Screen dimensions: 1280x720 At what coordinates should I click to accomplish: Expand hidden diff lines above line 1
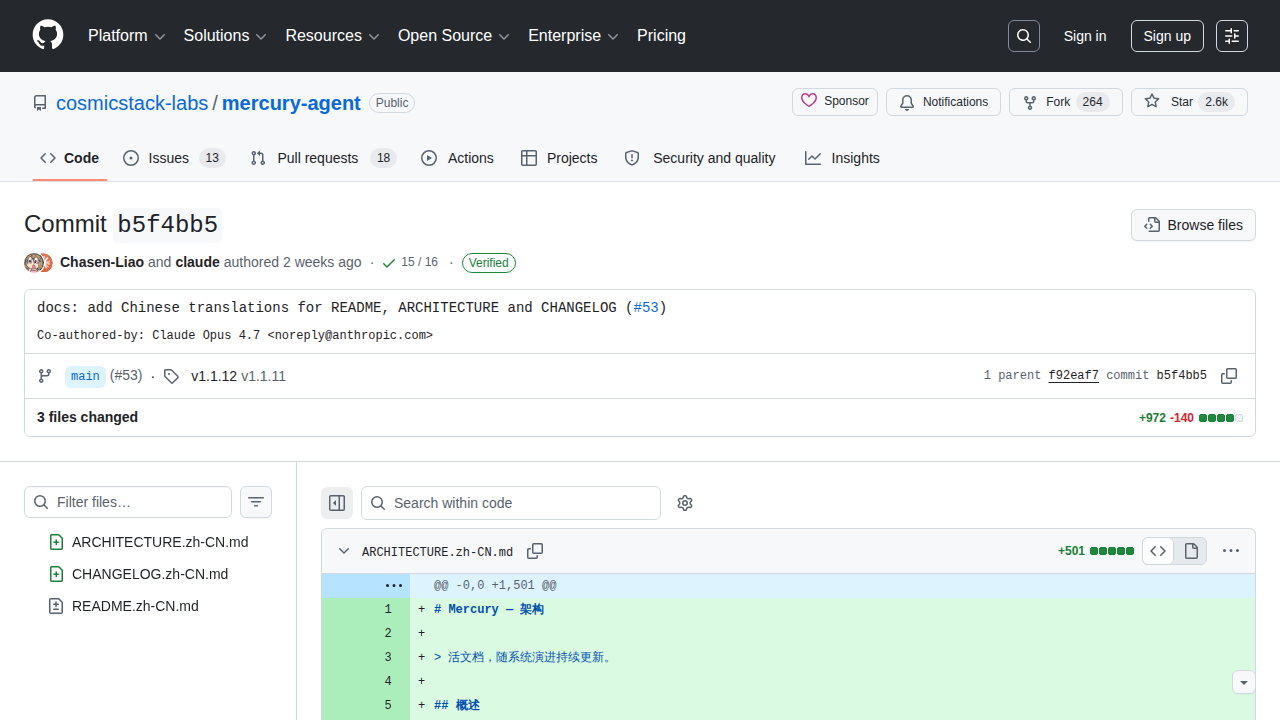click(393, 585)
